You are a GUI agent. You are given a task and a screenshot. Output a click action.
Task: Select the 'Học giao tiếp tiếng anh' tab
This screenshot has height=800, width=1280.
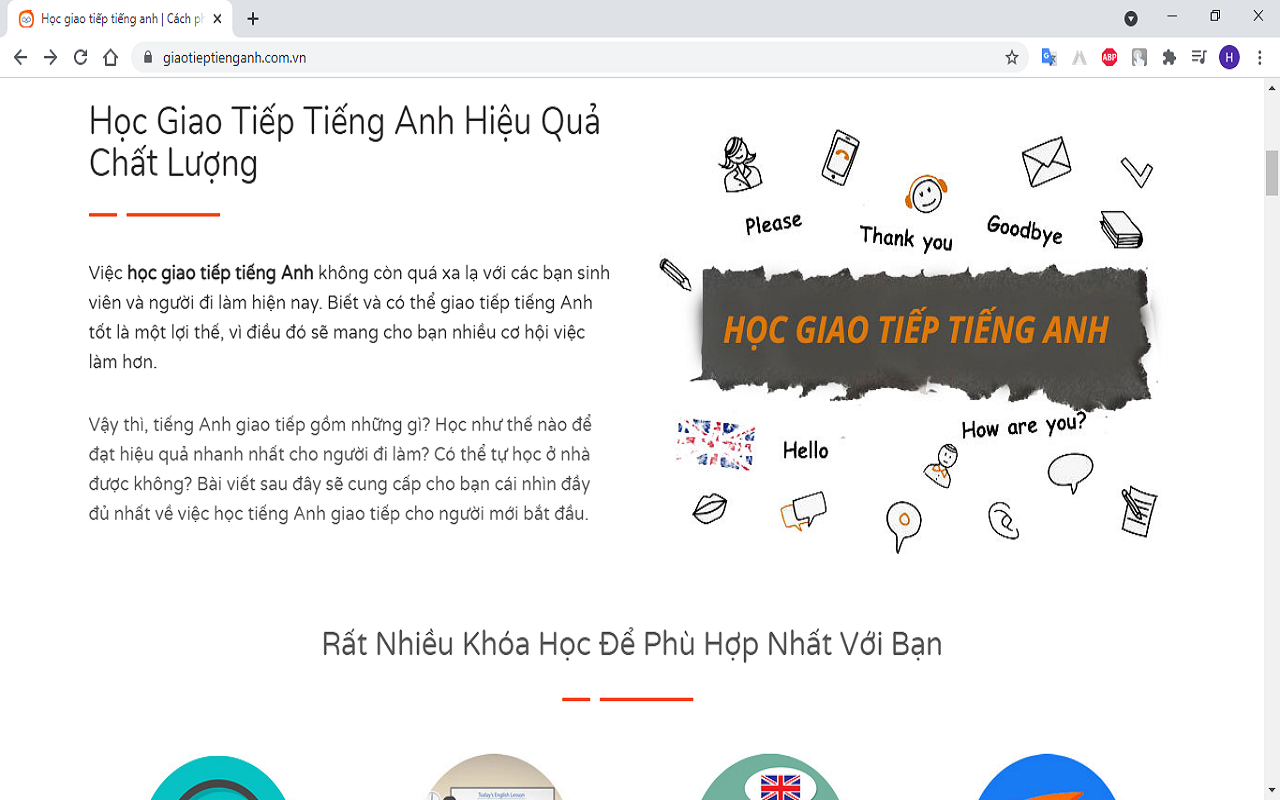point(120,19)
